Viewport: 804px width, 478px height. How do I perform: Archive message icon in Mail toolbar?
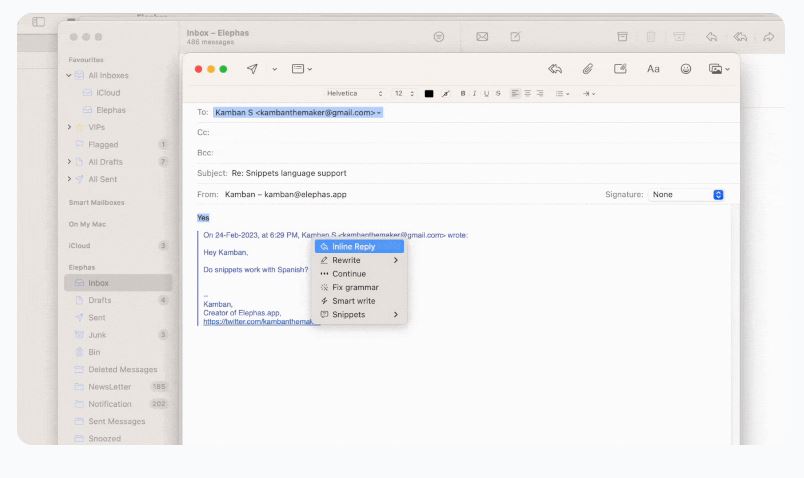(622, 37)
